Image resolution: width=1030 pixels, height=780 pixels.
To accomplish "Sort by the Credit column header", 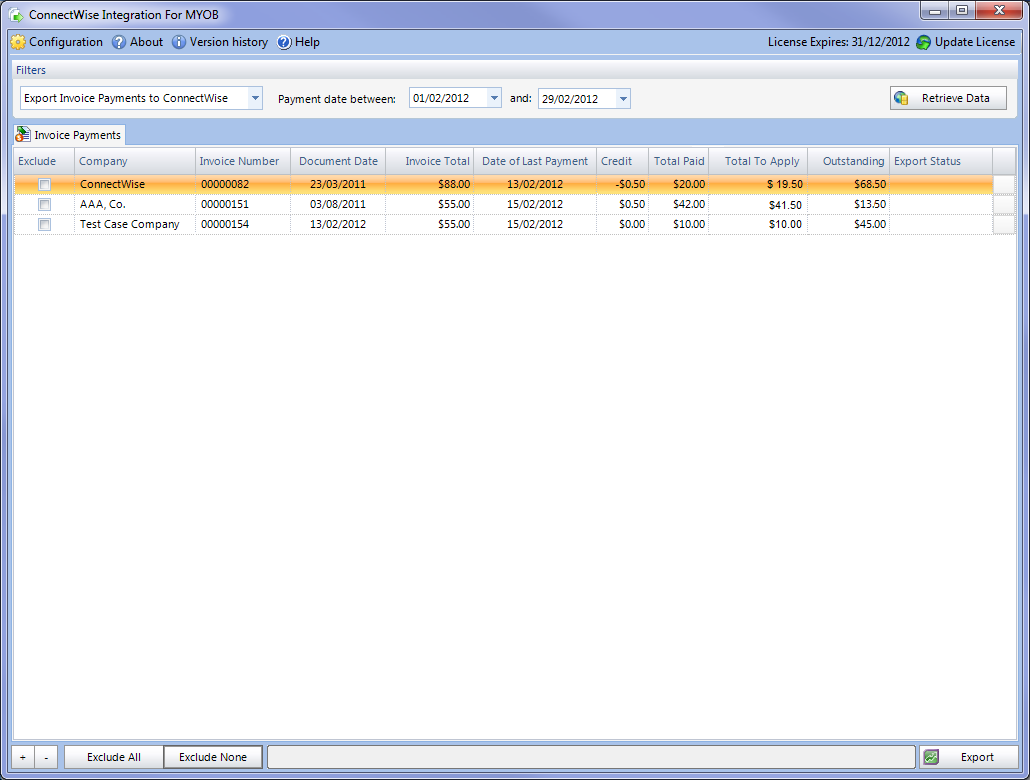I will (x=622, y=162).
